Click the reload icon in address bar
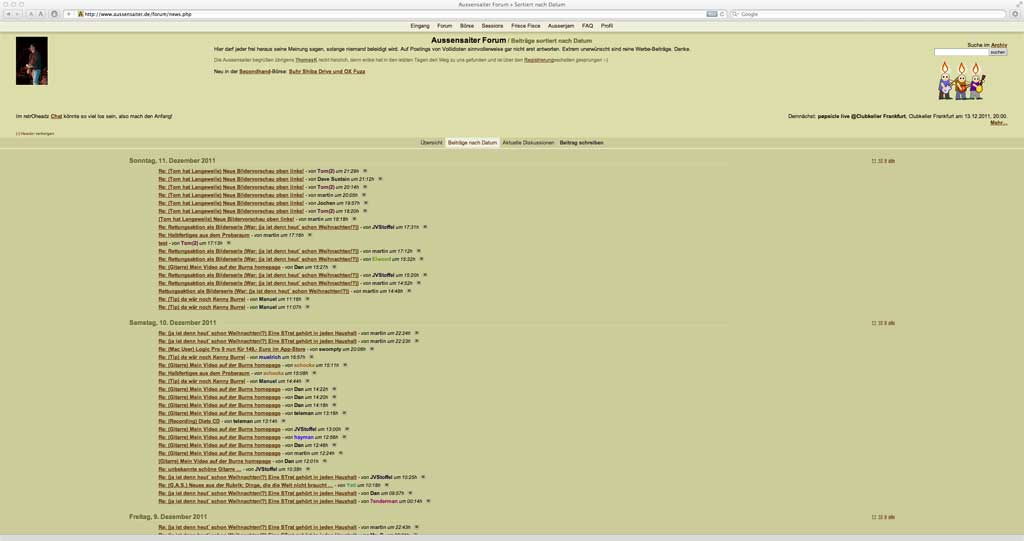The image size is (1024, 541). 723,14
